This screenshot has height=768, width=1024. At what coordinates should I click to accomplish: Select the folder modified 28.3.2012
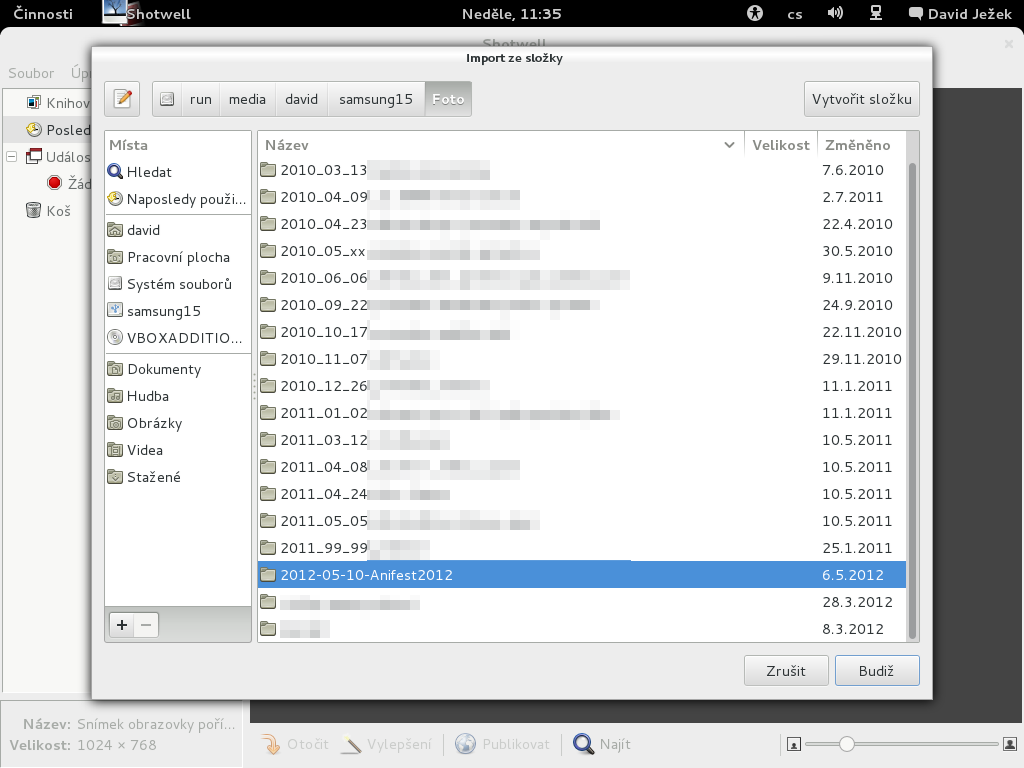[x=582, y=601]
